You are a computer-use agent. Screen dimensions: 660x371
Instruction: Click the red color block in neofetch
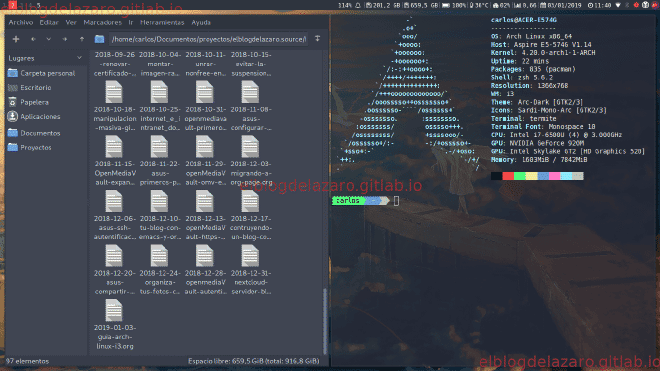click(508, 176)
